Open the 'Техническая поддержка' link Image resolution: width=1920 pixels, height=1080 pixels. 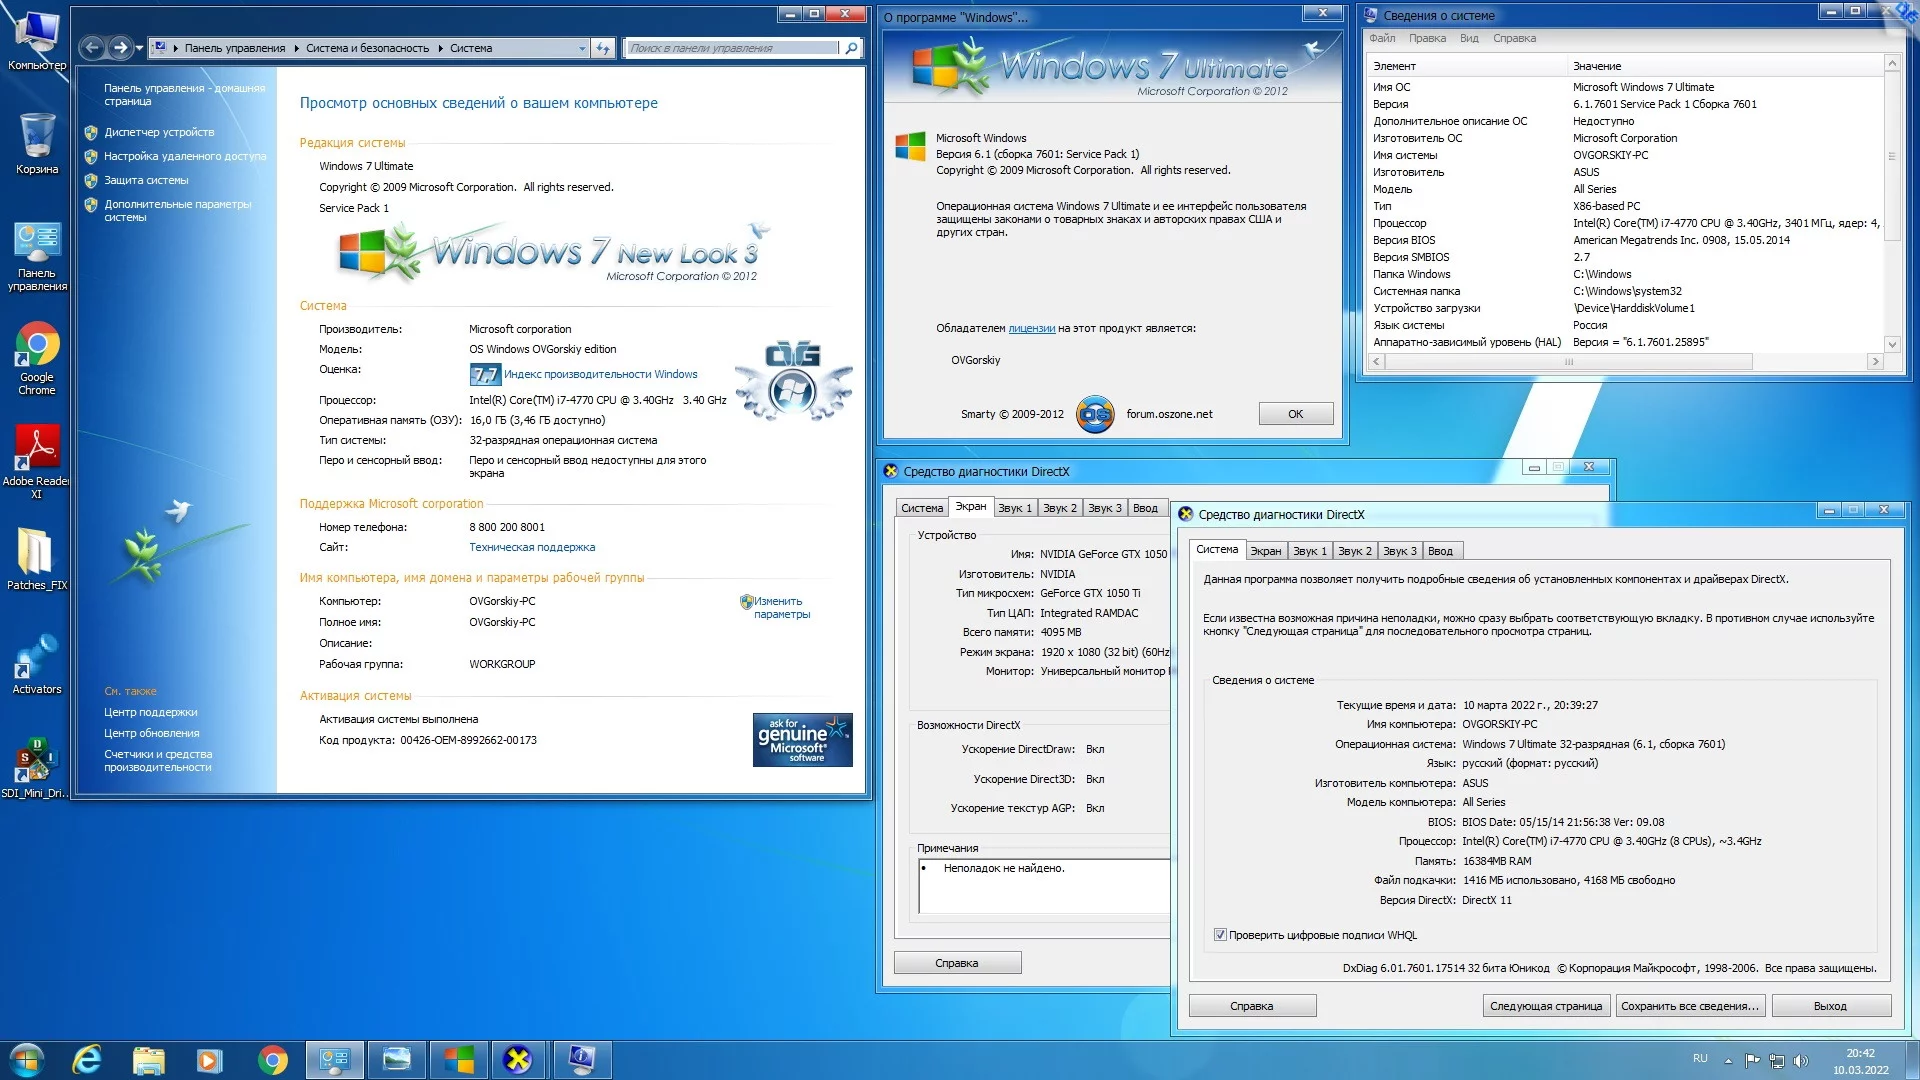click(532, 547)
